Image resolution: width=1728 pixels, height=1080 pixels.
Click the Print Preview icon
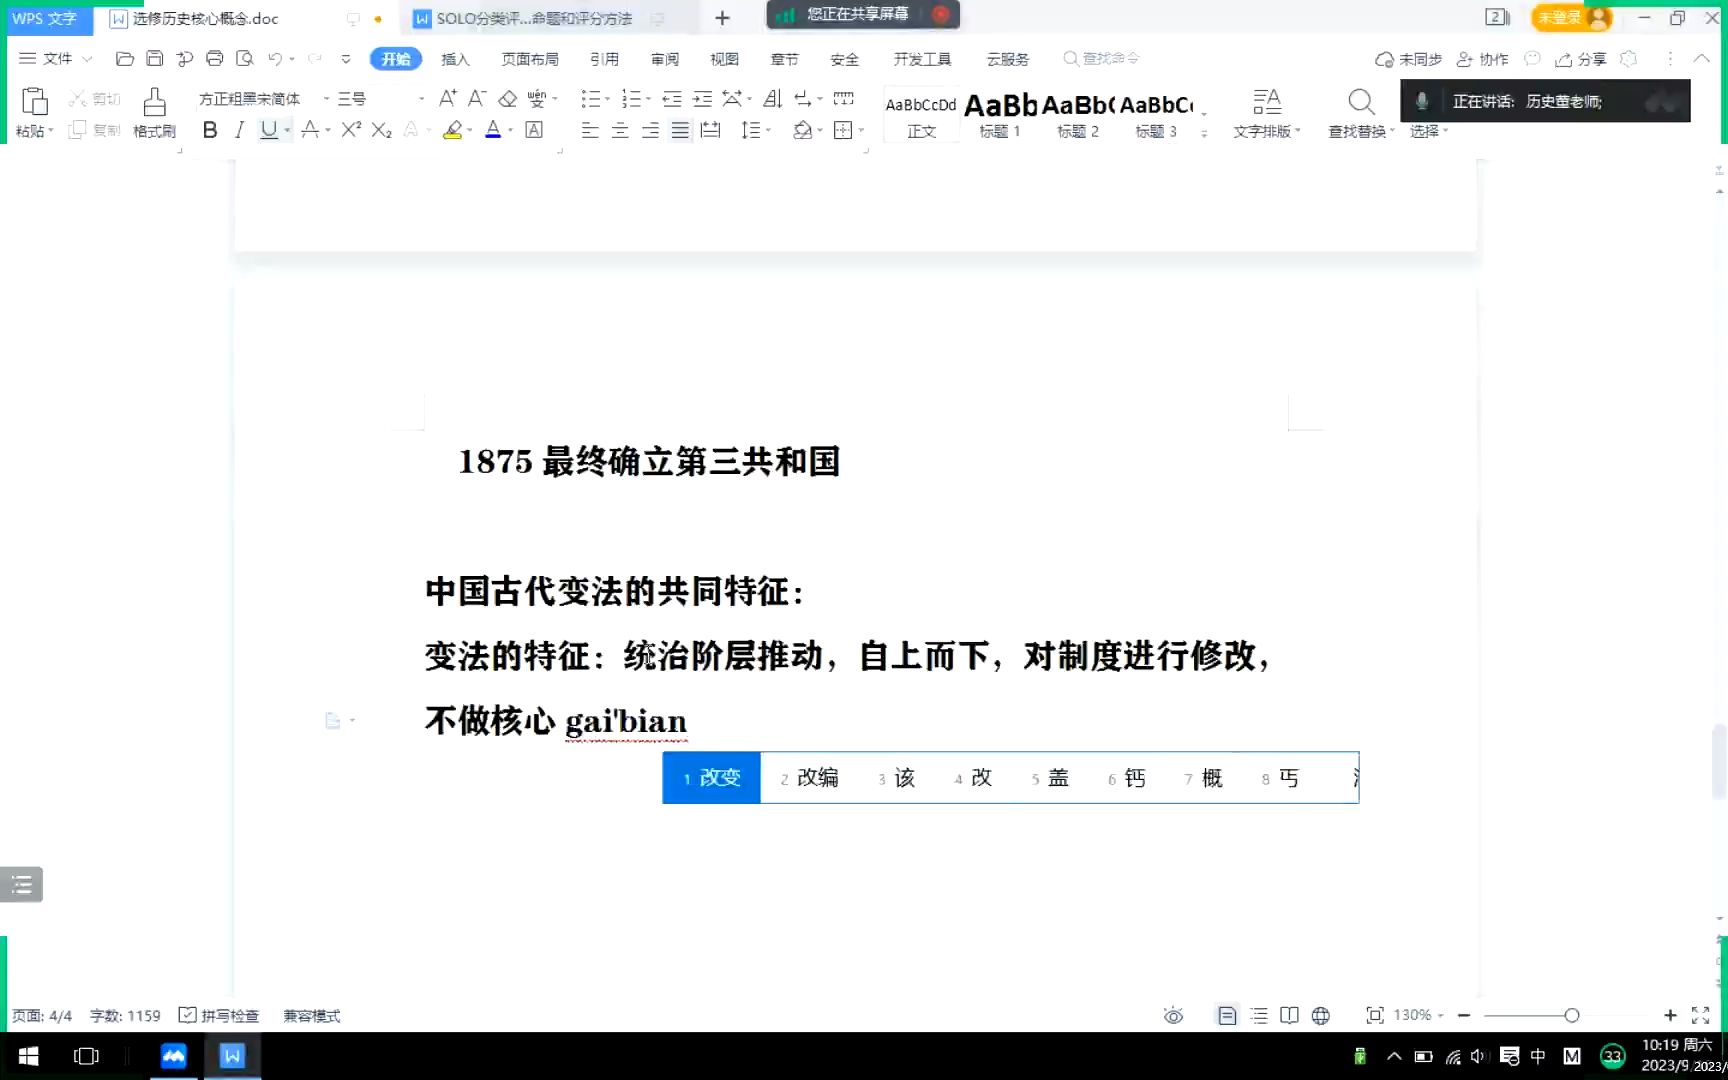coord(244,59)
